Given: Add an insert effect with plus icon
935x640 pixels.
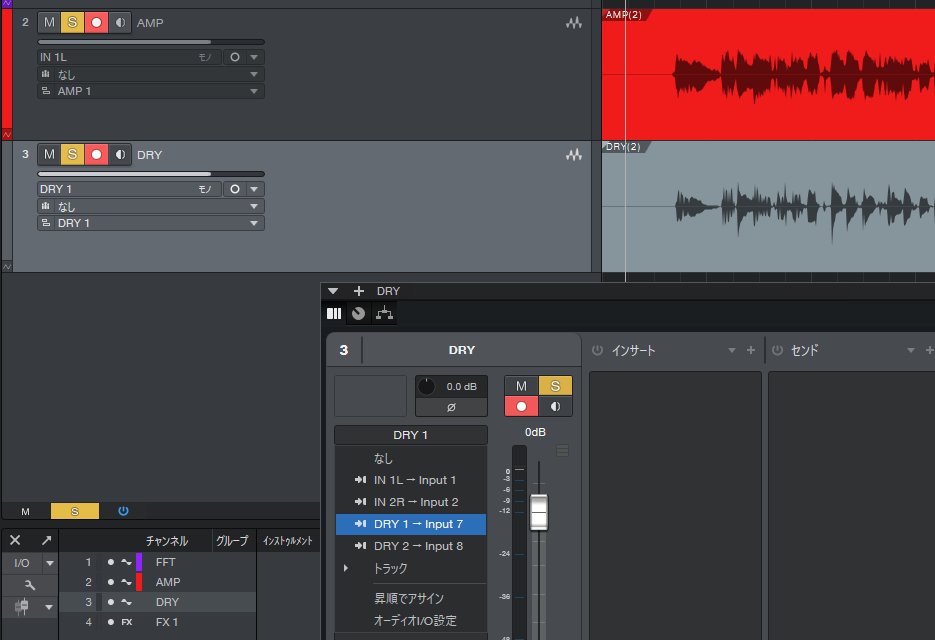Looking at the screenshot, I should 751,350.
